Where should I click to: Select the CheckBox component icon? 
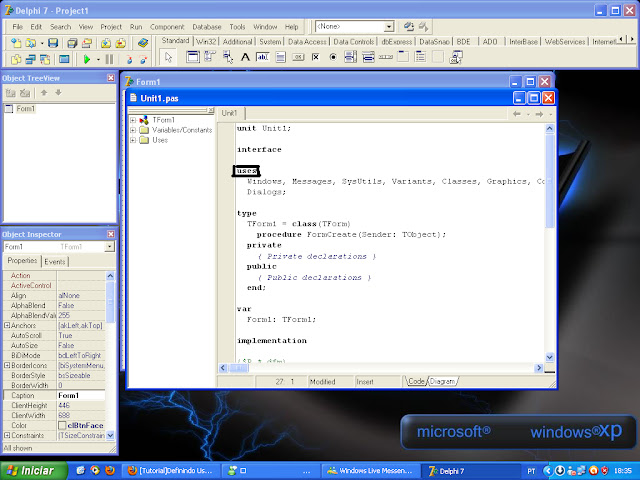point(316,57)
